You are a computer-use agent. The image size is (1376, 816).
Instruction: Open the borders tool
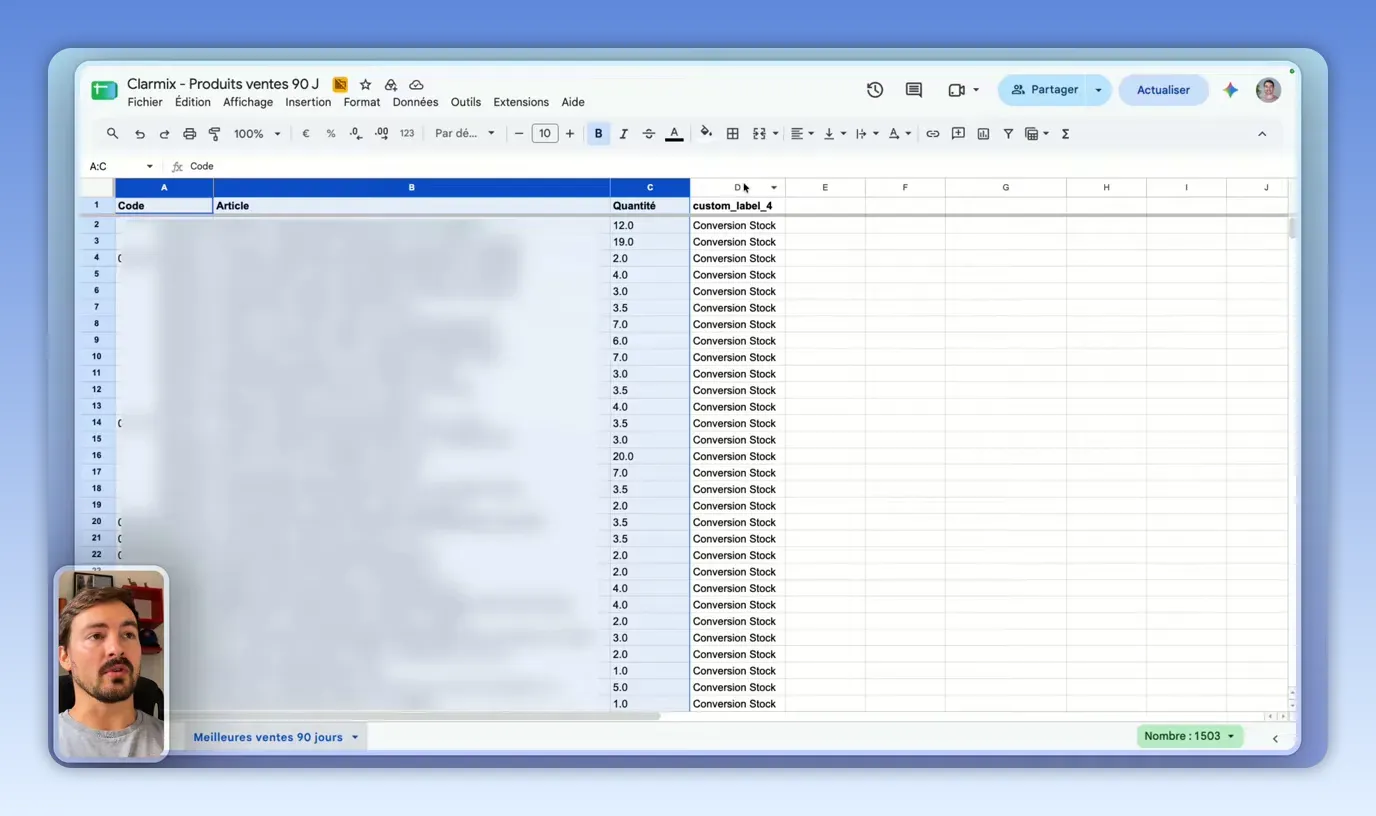732,134
